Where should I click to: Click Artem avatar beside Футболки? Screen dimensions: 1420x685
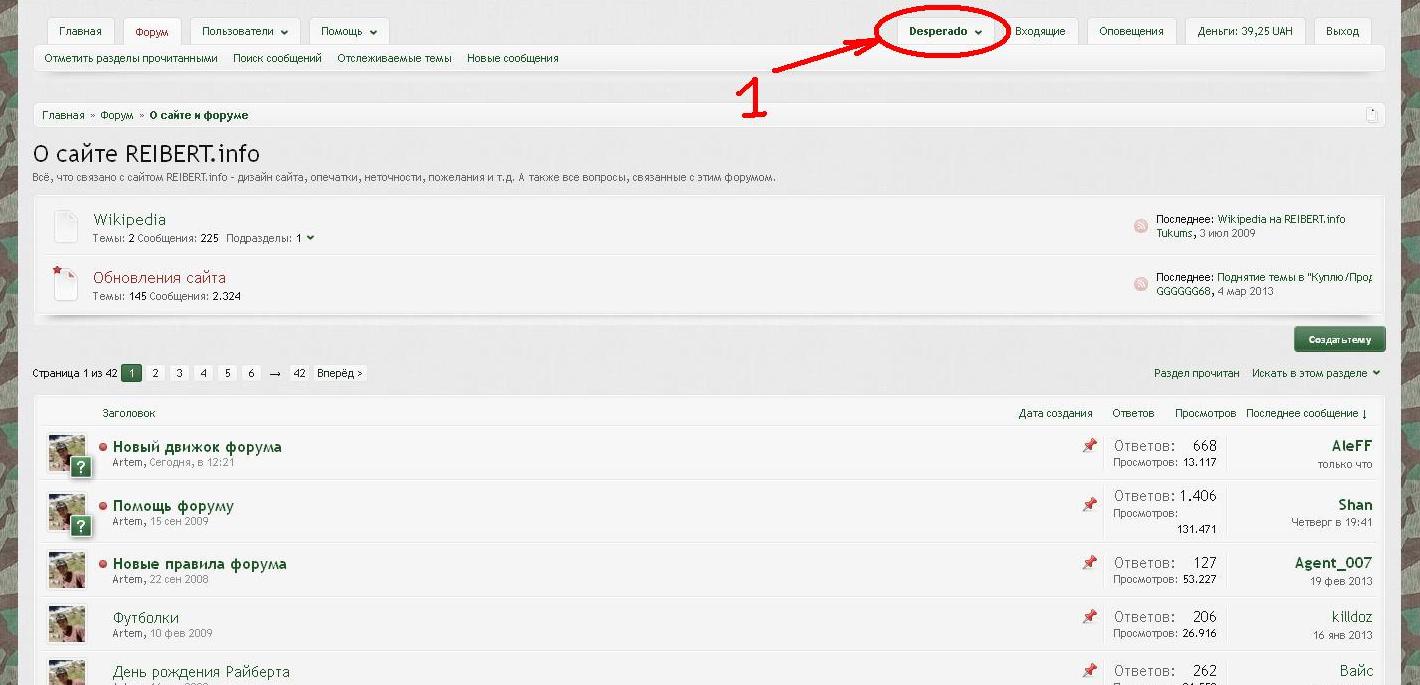(x=67, y=624)
